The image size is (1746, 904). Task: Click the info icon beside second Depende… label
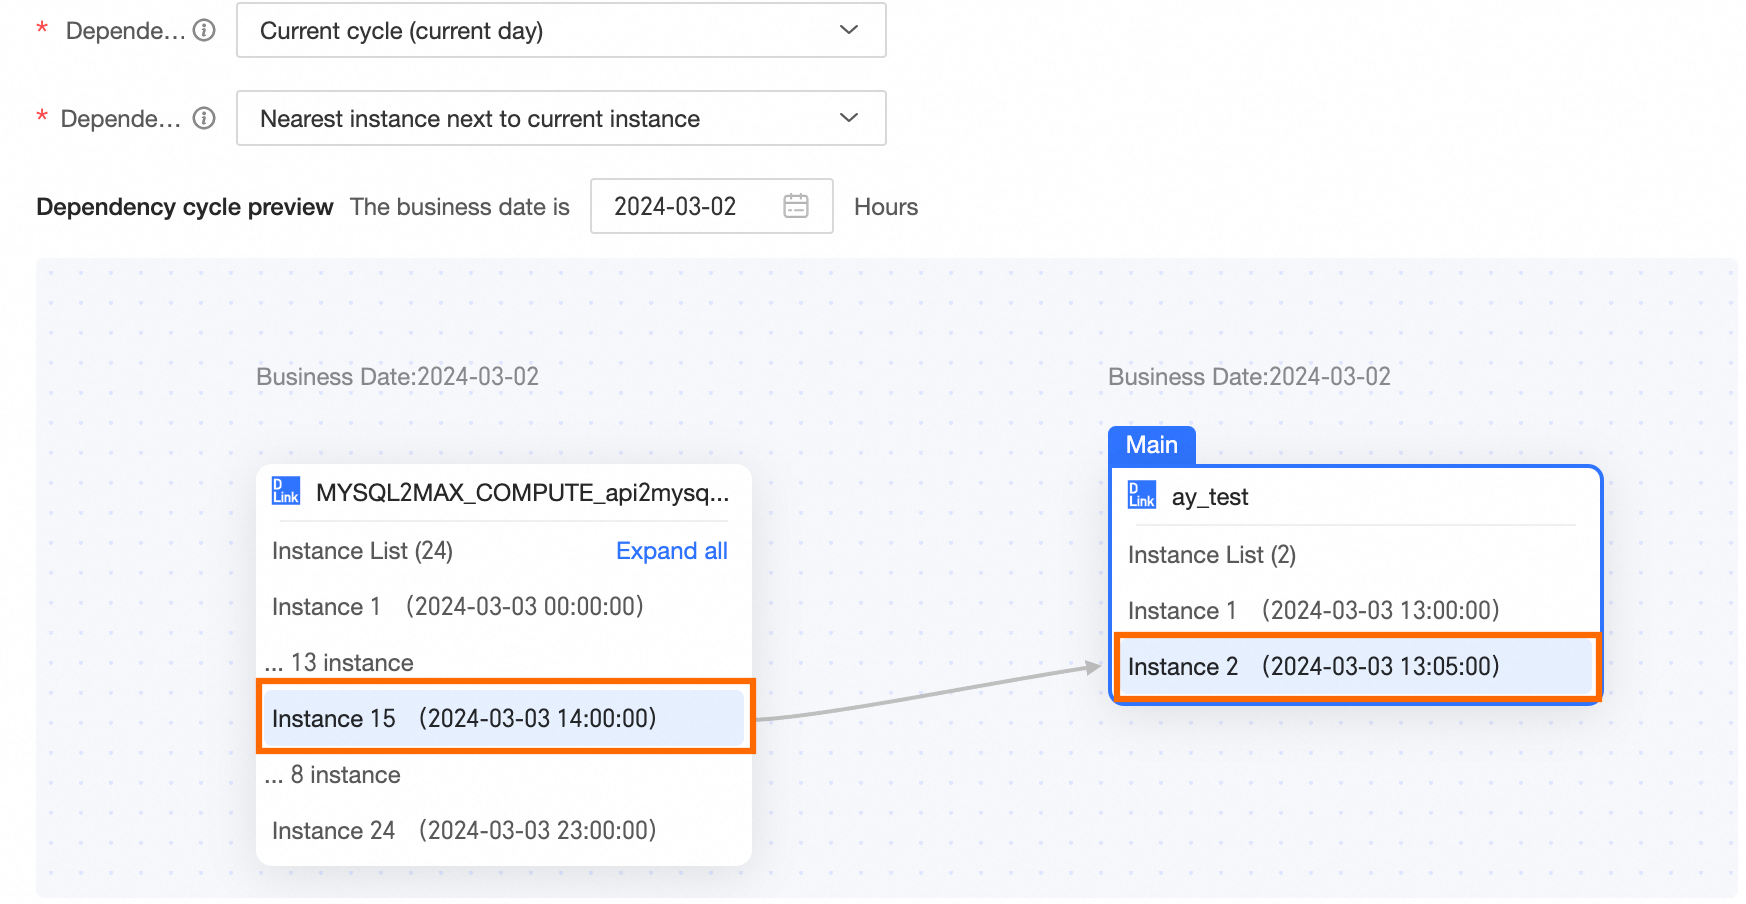coord(204,118)
